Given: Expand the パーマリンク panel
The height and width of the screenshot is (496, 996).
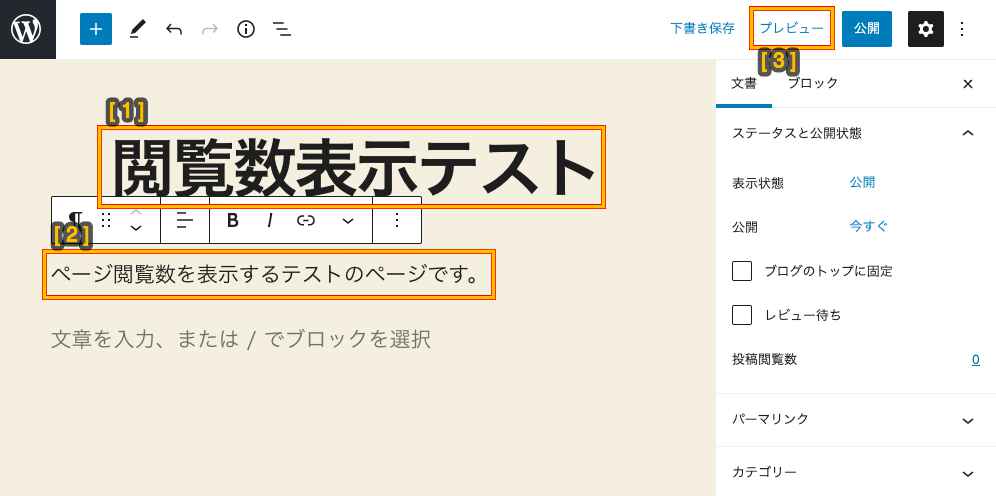Looking at the screenshot, I should click(x=856, y=419).
